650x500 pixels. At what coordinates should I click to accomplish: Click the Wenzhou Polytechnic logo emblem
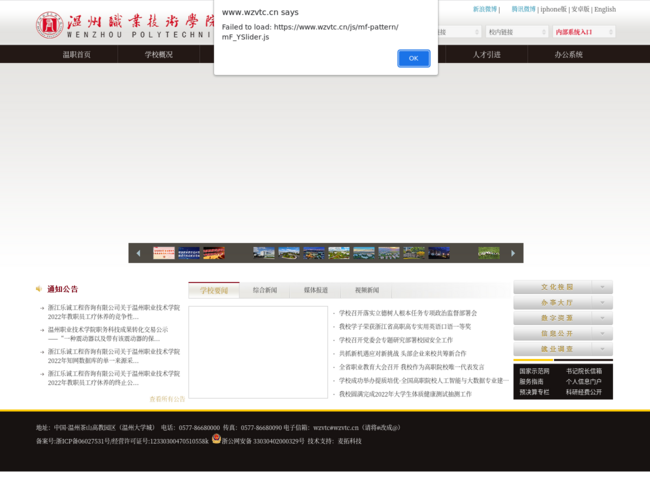pyautogui.click(x=49, y=25)
